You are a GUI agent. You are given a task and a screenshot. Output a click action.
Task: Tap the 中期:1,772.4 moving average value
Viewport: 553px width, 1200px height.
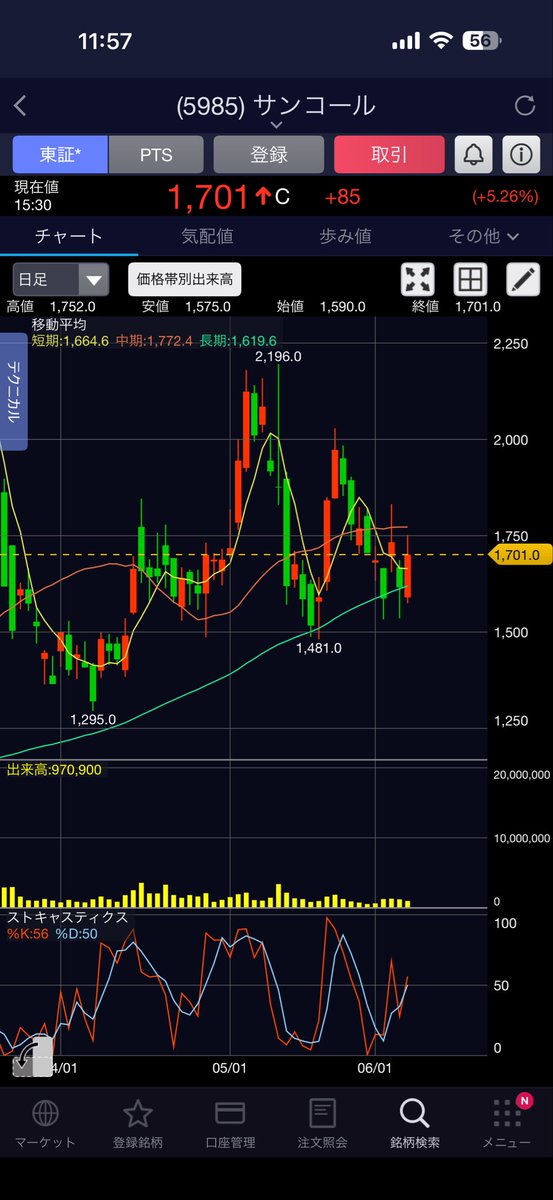(x=154, y=341)
